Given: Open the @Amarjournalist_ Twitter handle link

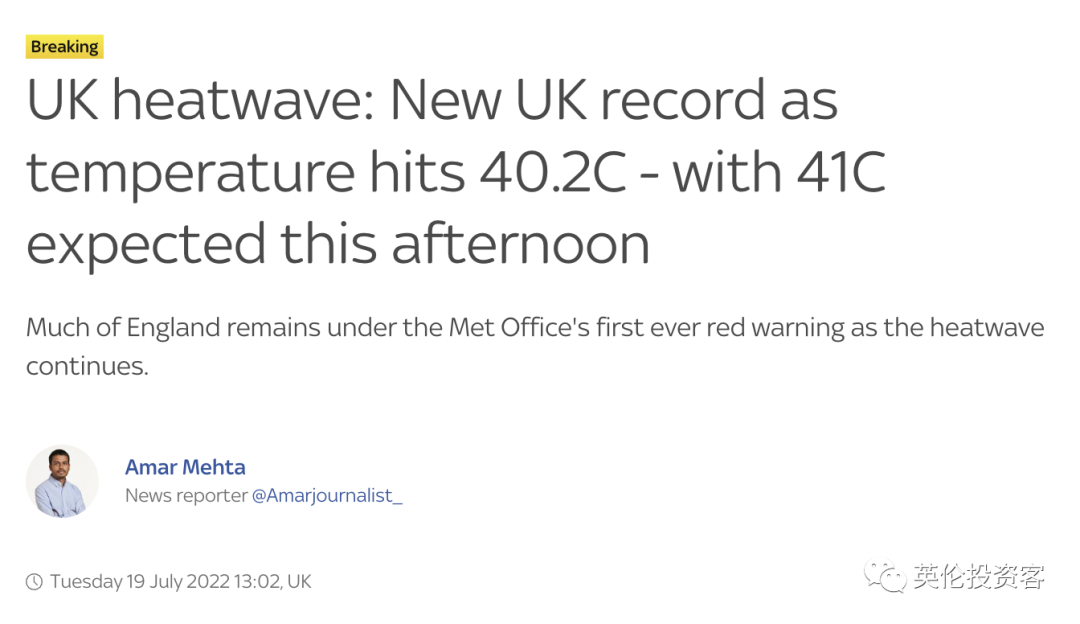Looking at the screenshot, I should click(327, 496).
